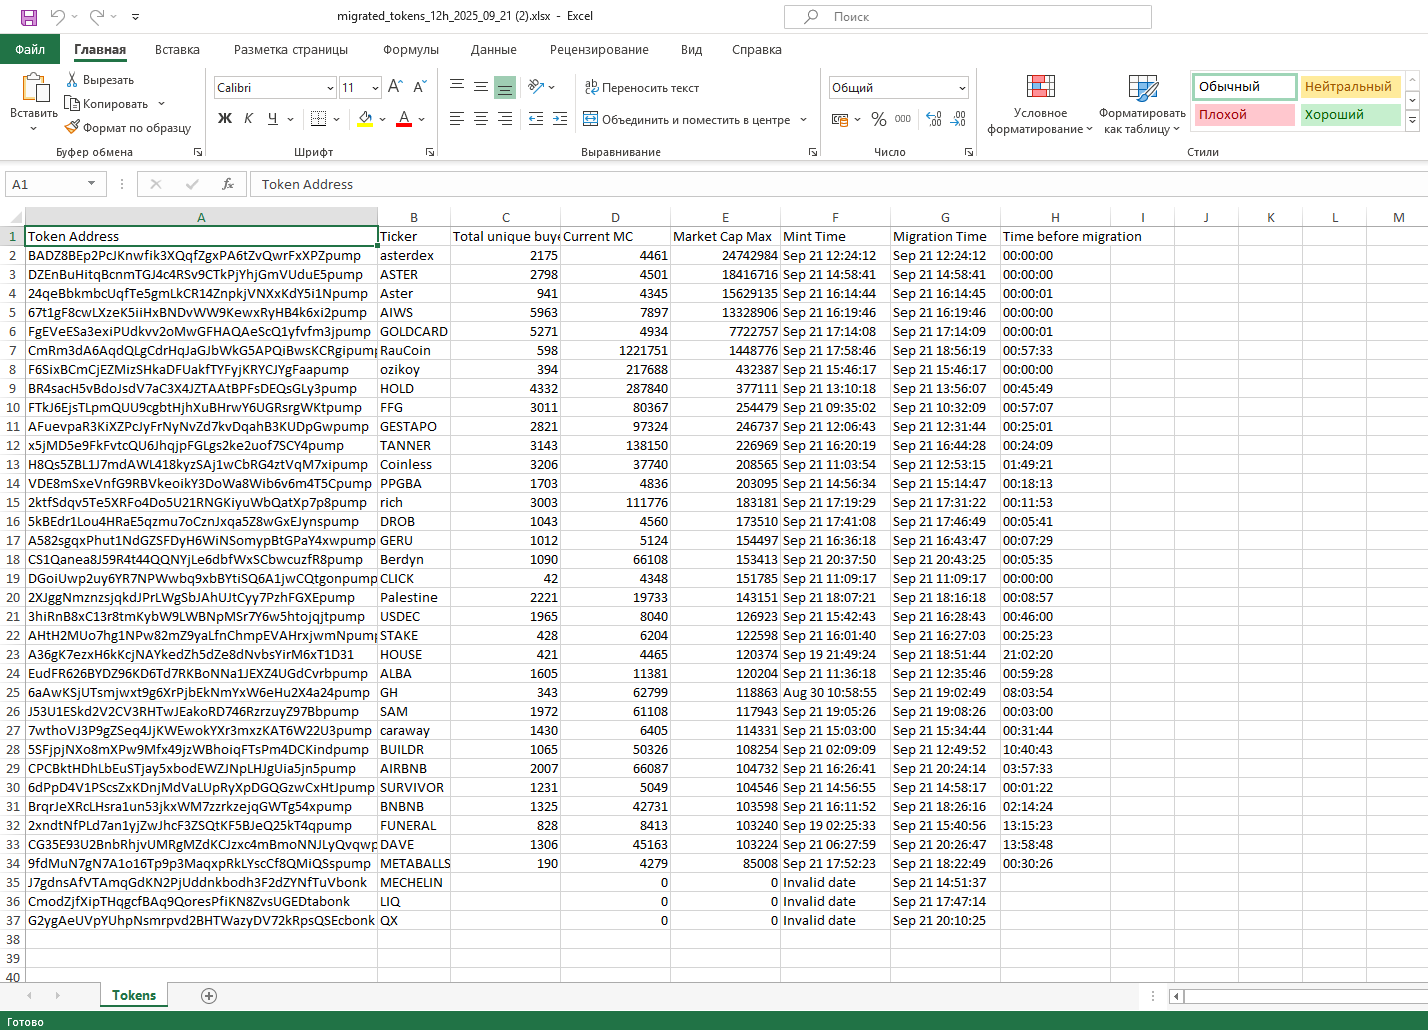Increase the cell indent

[x=560, y=119]
